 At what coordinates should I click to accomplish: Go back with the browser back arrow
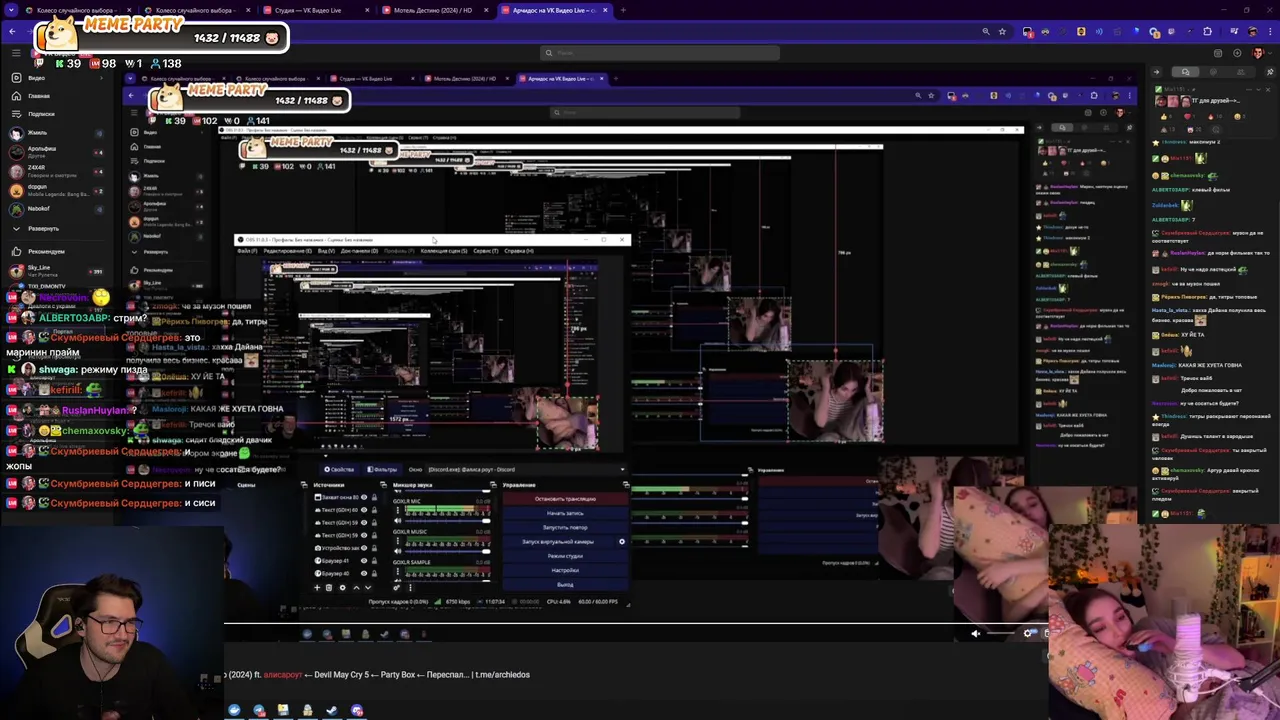pyautogui.click(x=12, y=32)
